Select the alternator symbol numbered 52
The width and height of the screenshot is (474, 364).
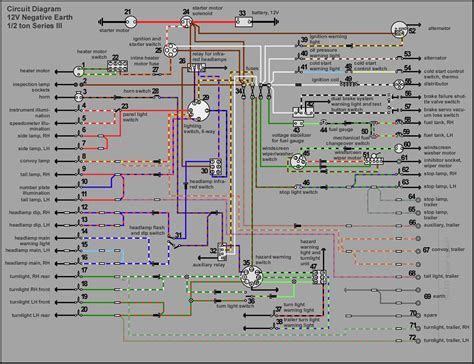coord(399,30)
